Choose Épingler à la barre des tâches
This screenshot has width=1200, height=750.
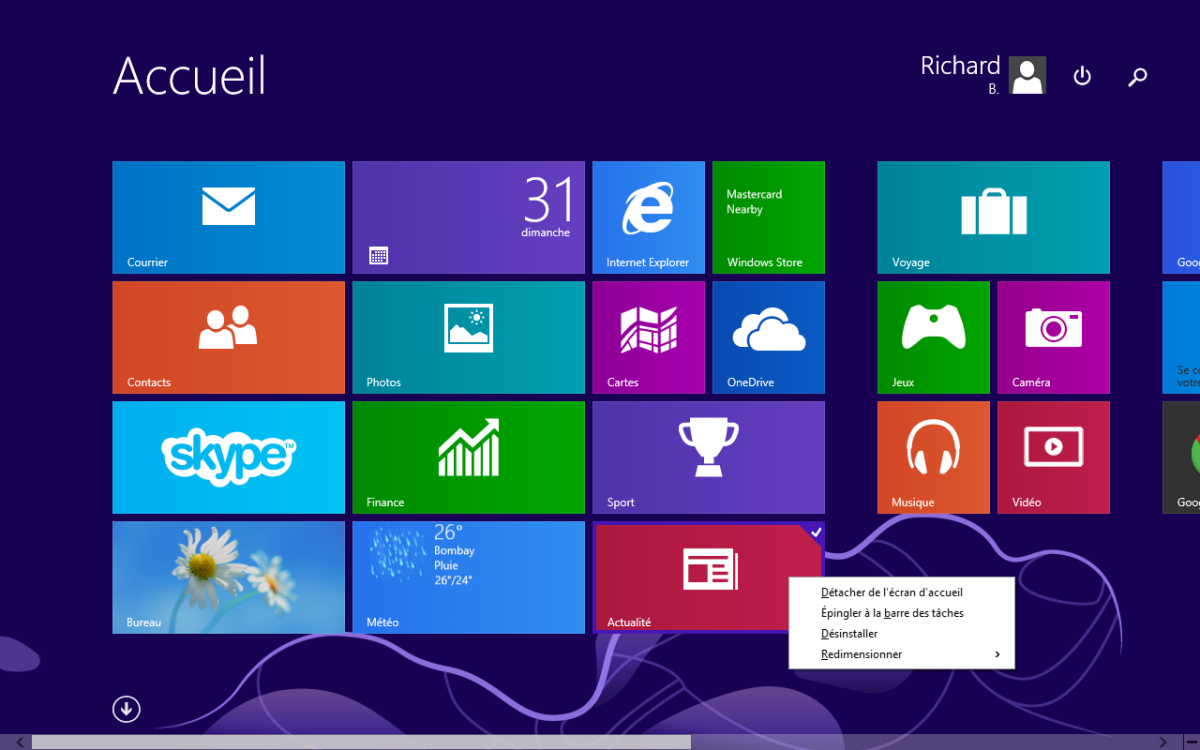point(892,613)
